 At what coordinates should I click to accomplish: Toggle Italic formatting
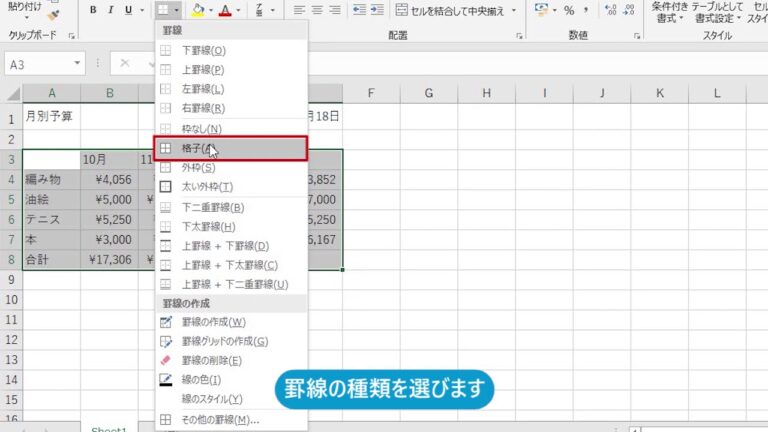coord(111,10)
